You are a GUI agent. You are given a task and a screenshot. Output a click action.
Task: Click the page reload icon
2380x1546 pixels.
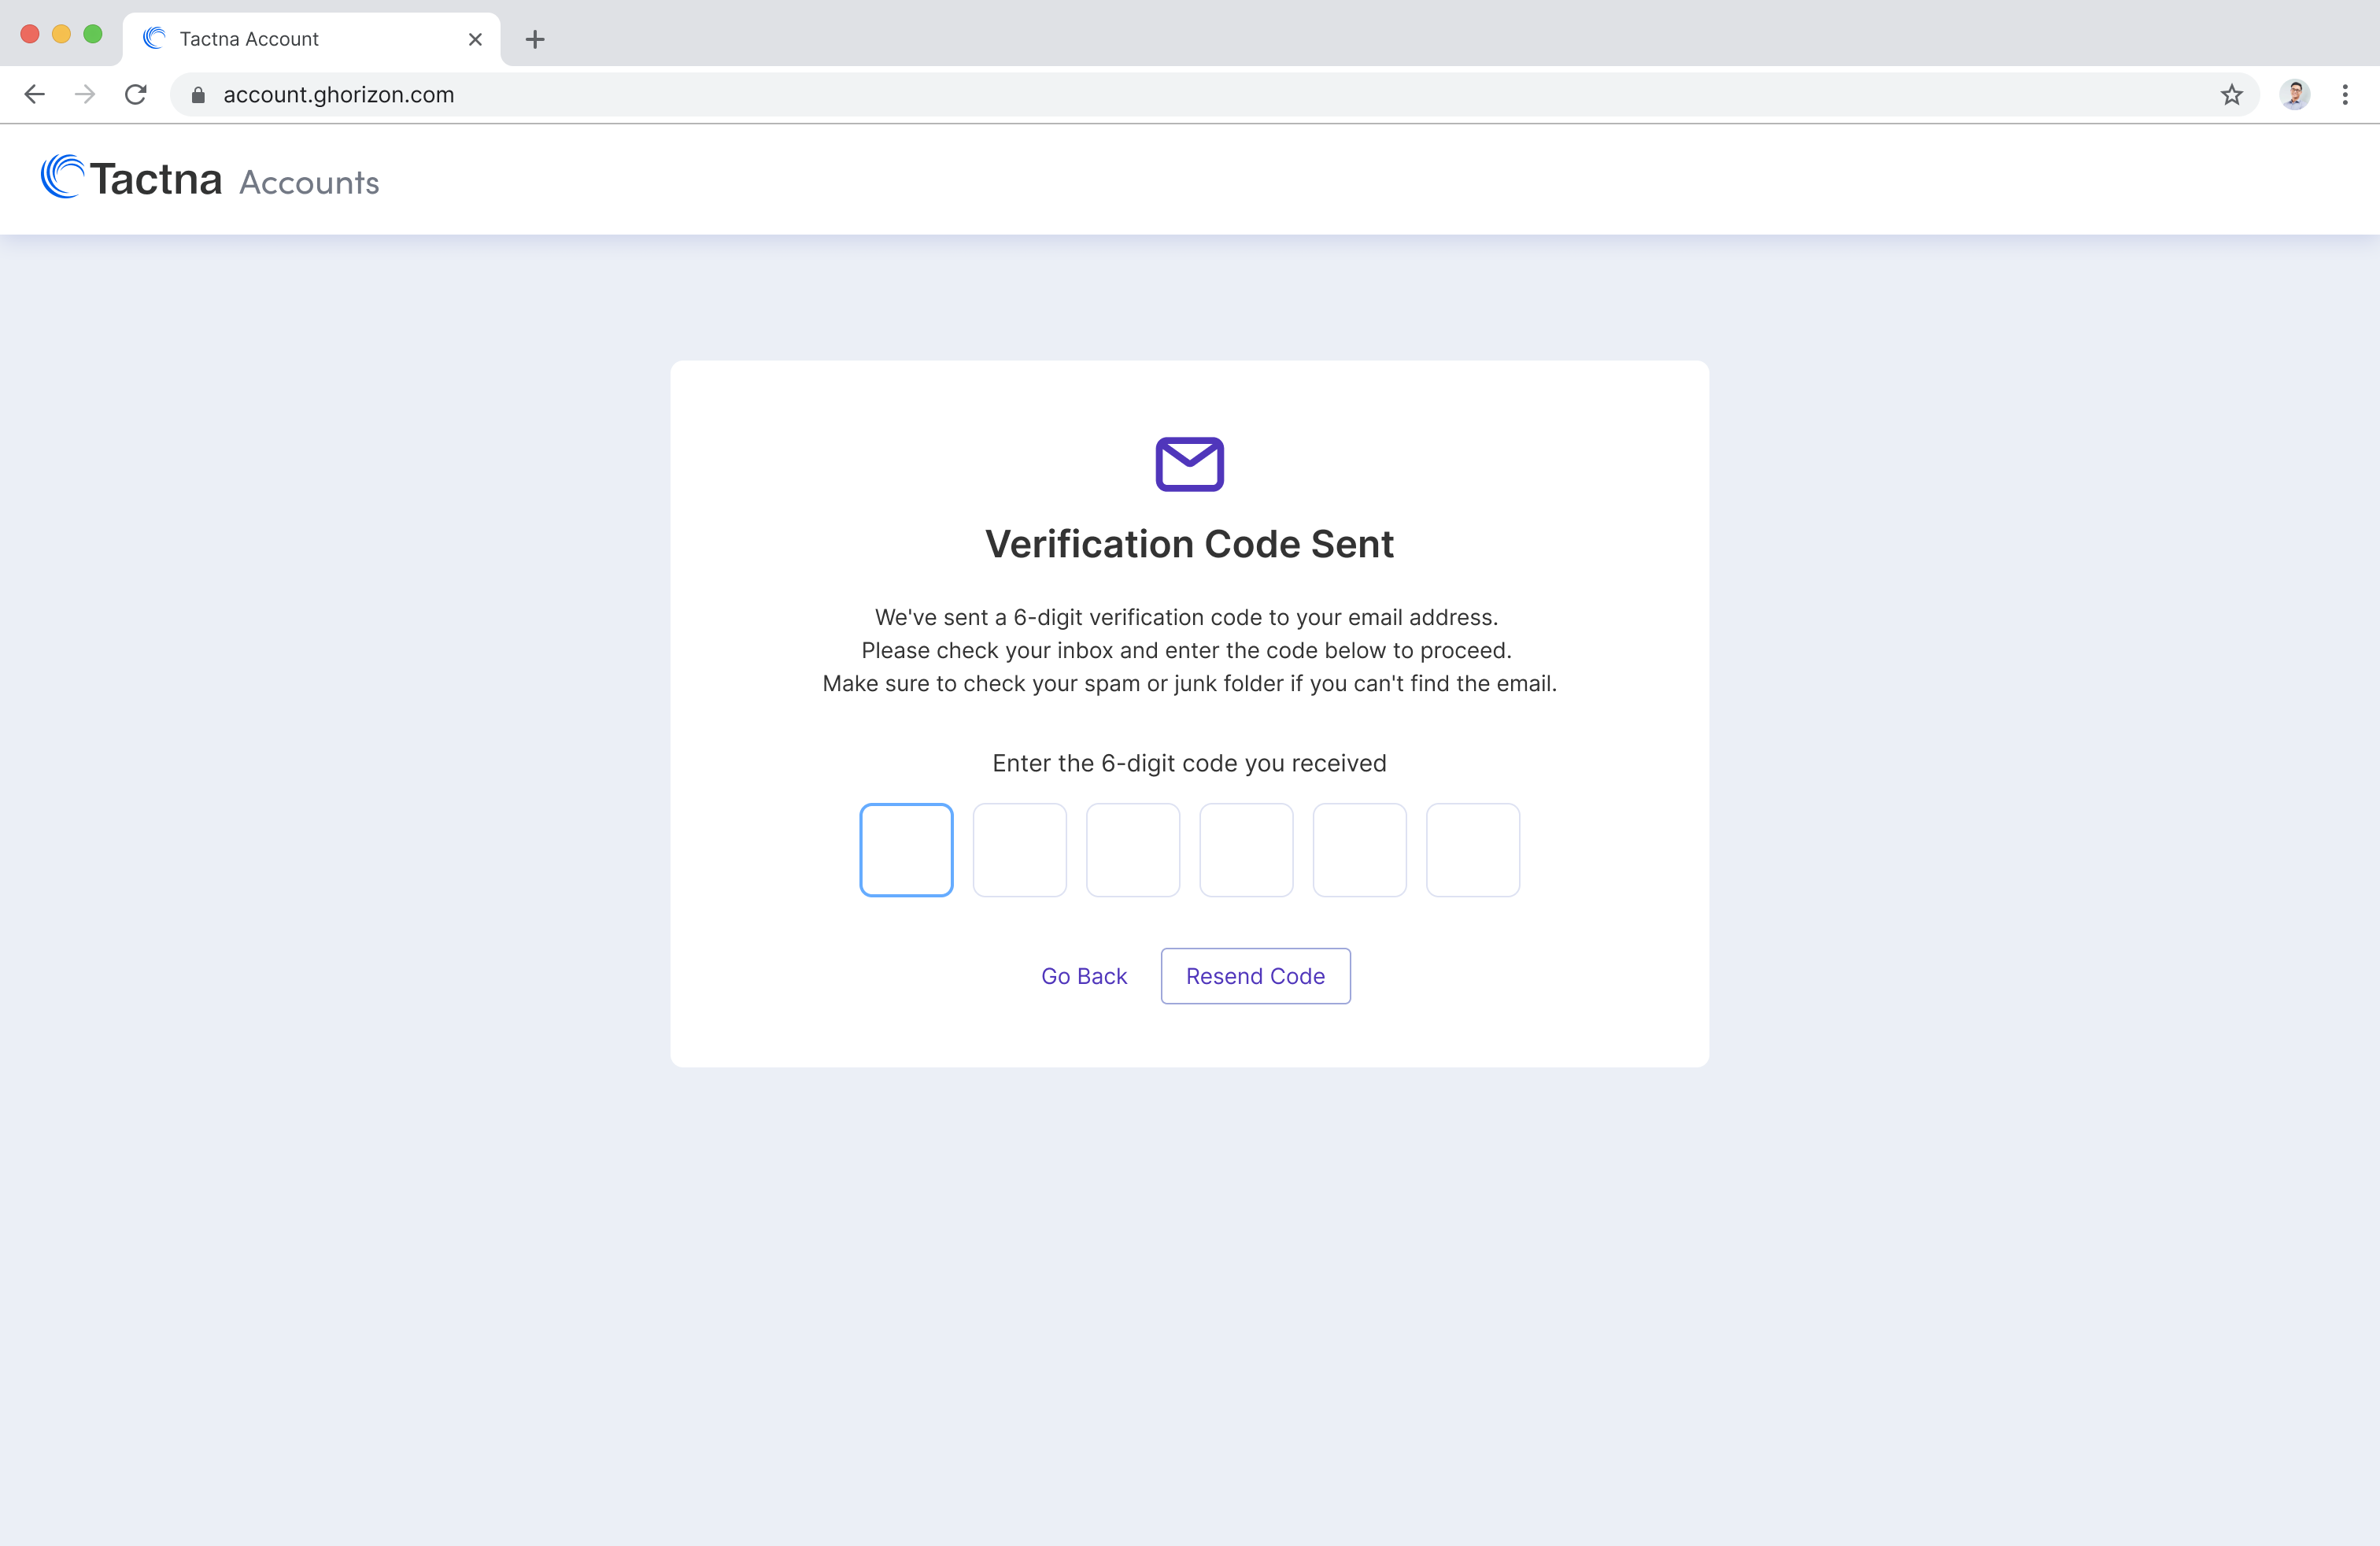point(136,94)
